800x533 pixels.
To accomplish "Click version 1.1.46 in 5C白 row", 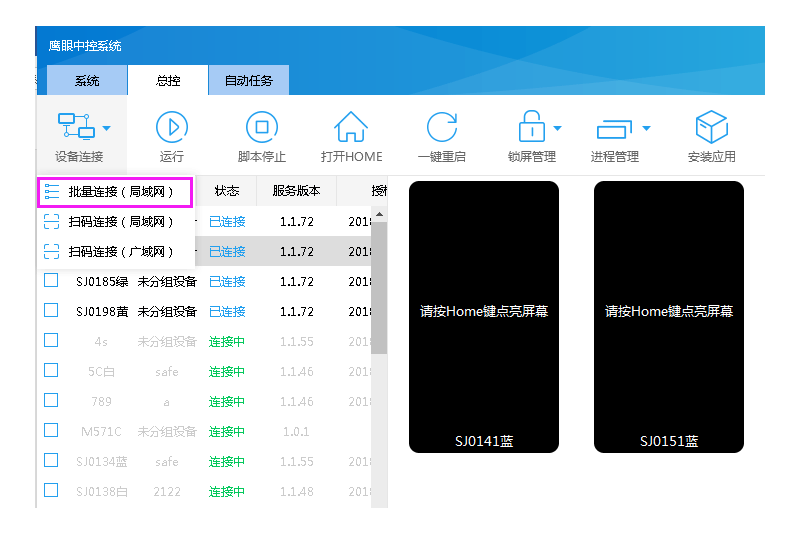I will coord(296,372).
